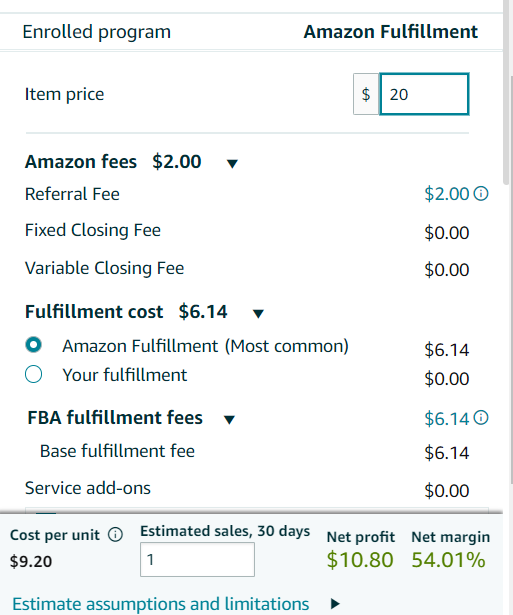Select Amazon Fulfillment (Most common) radio
Image resolution: width=513 pixels, height=615 pixels.
[33, 345]
